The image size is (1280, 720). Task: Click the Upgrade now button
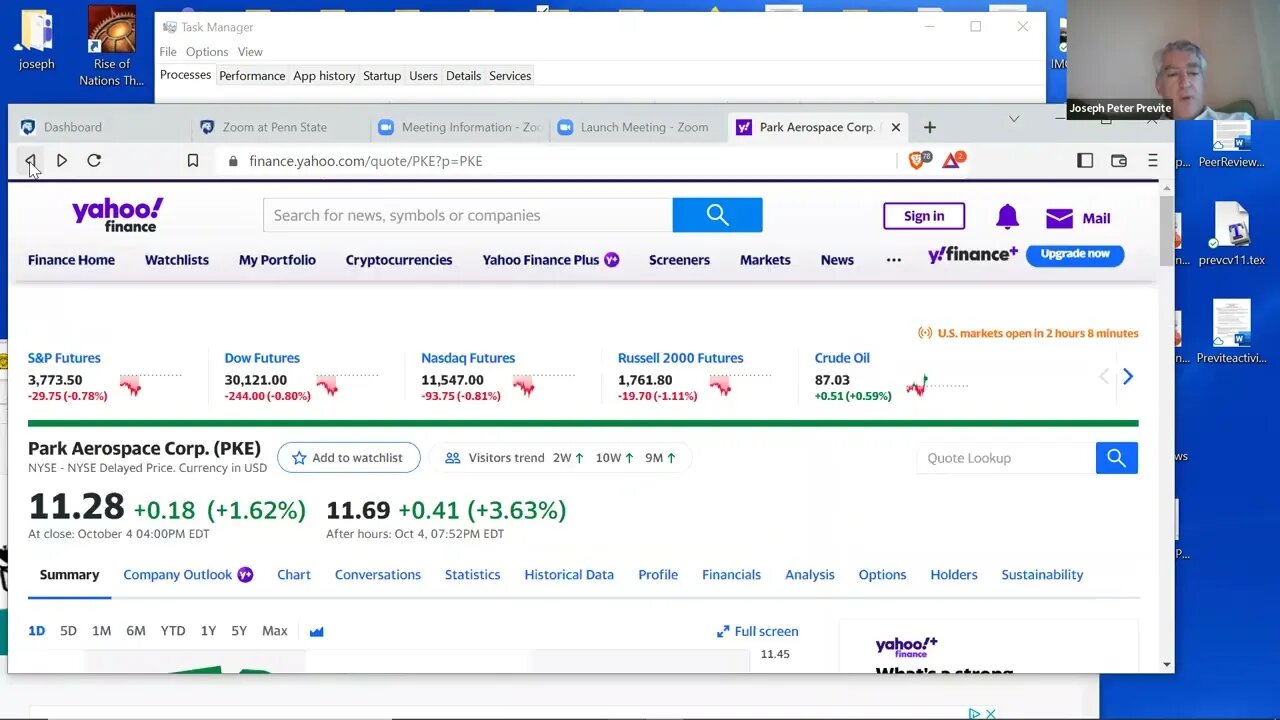pos(1075,254)
